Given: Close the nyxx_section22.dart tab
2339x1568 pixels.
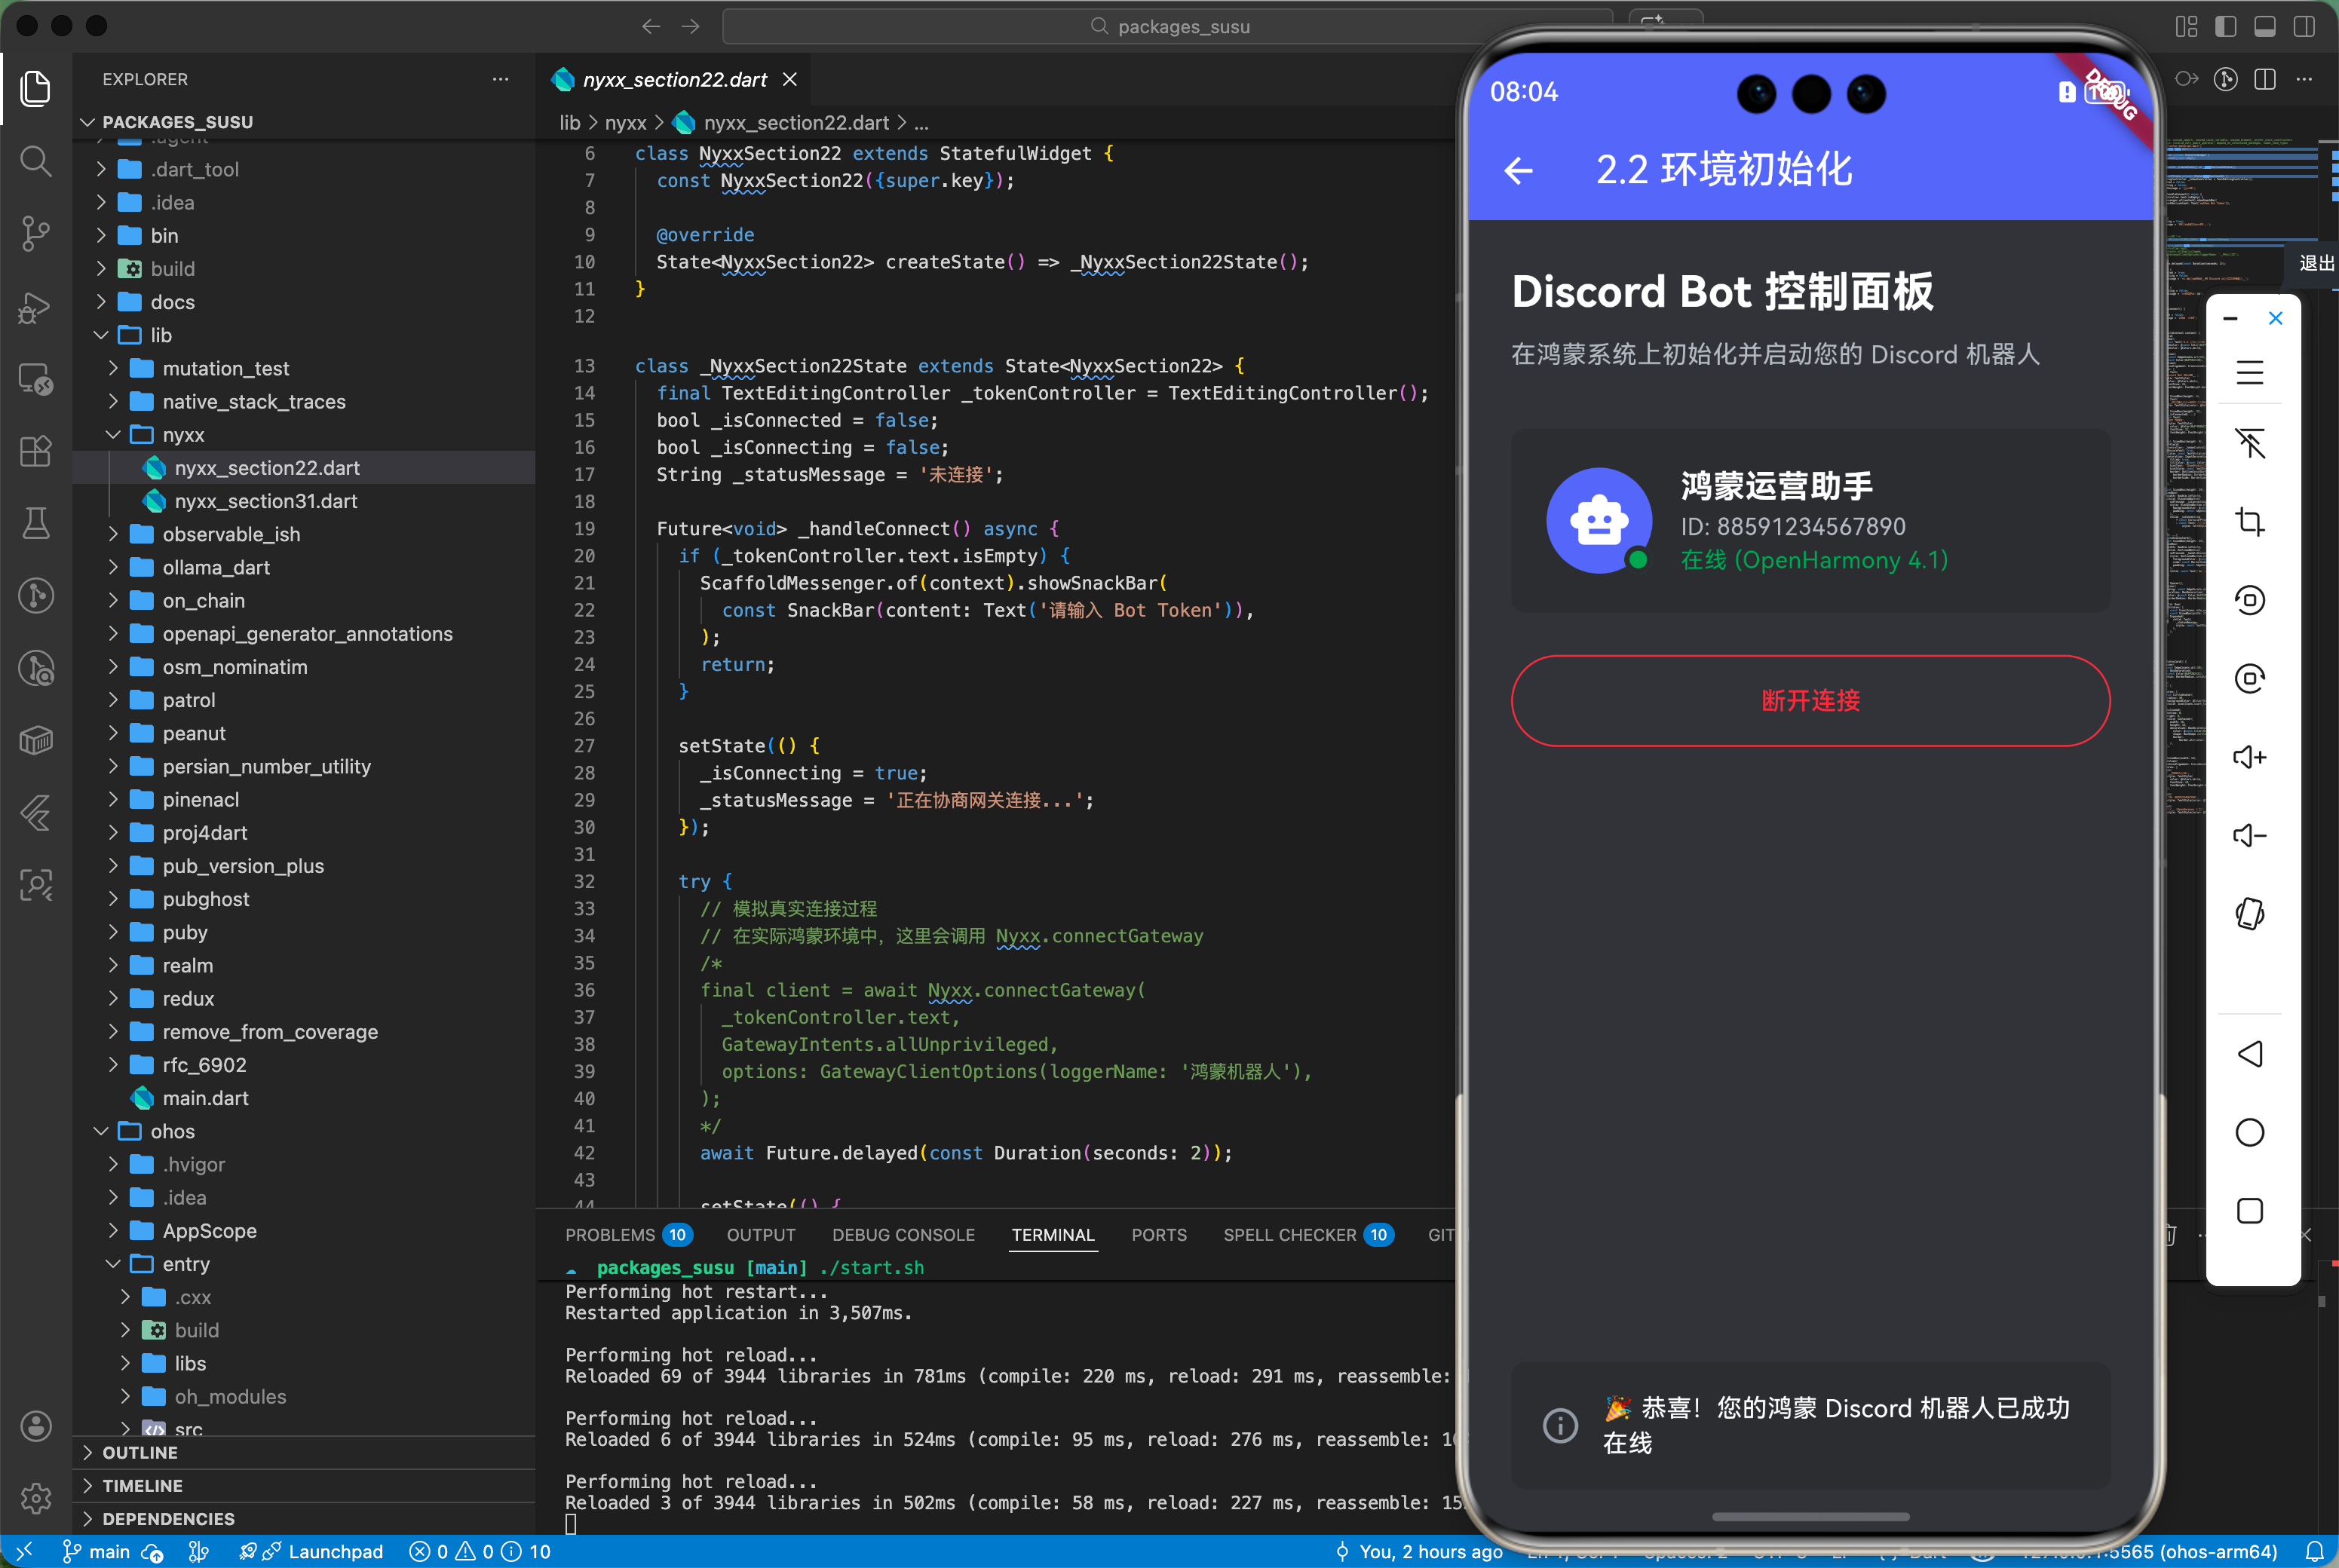Looking at the screenshot, I should (x=790, y=79).
